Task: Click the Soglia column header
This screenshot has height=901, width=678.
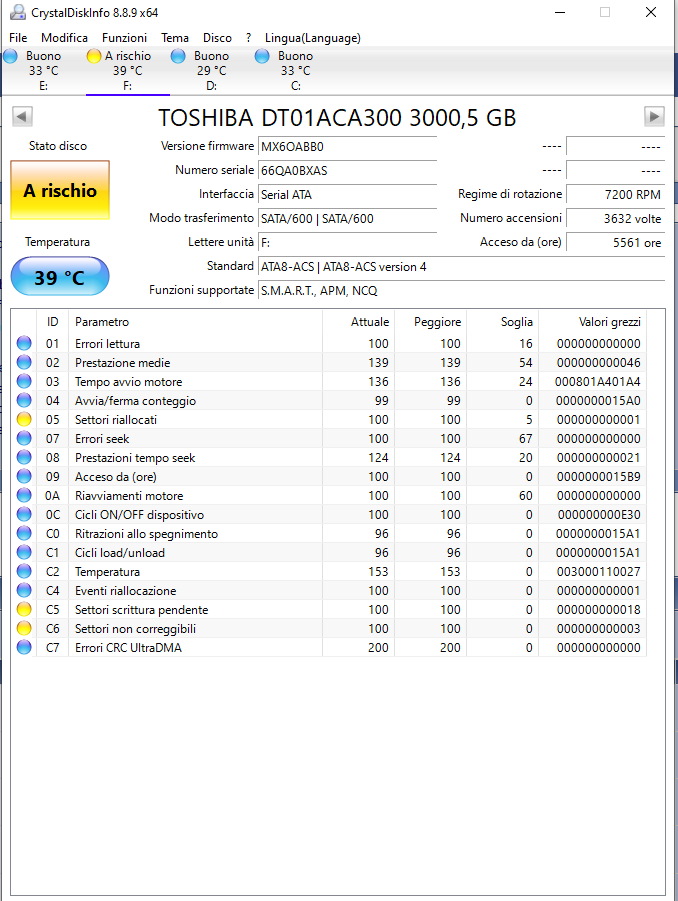Action: pyautogui.click(x=502, y=322)
